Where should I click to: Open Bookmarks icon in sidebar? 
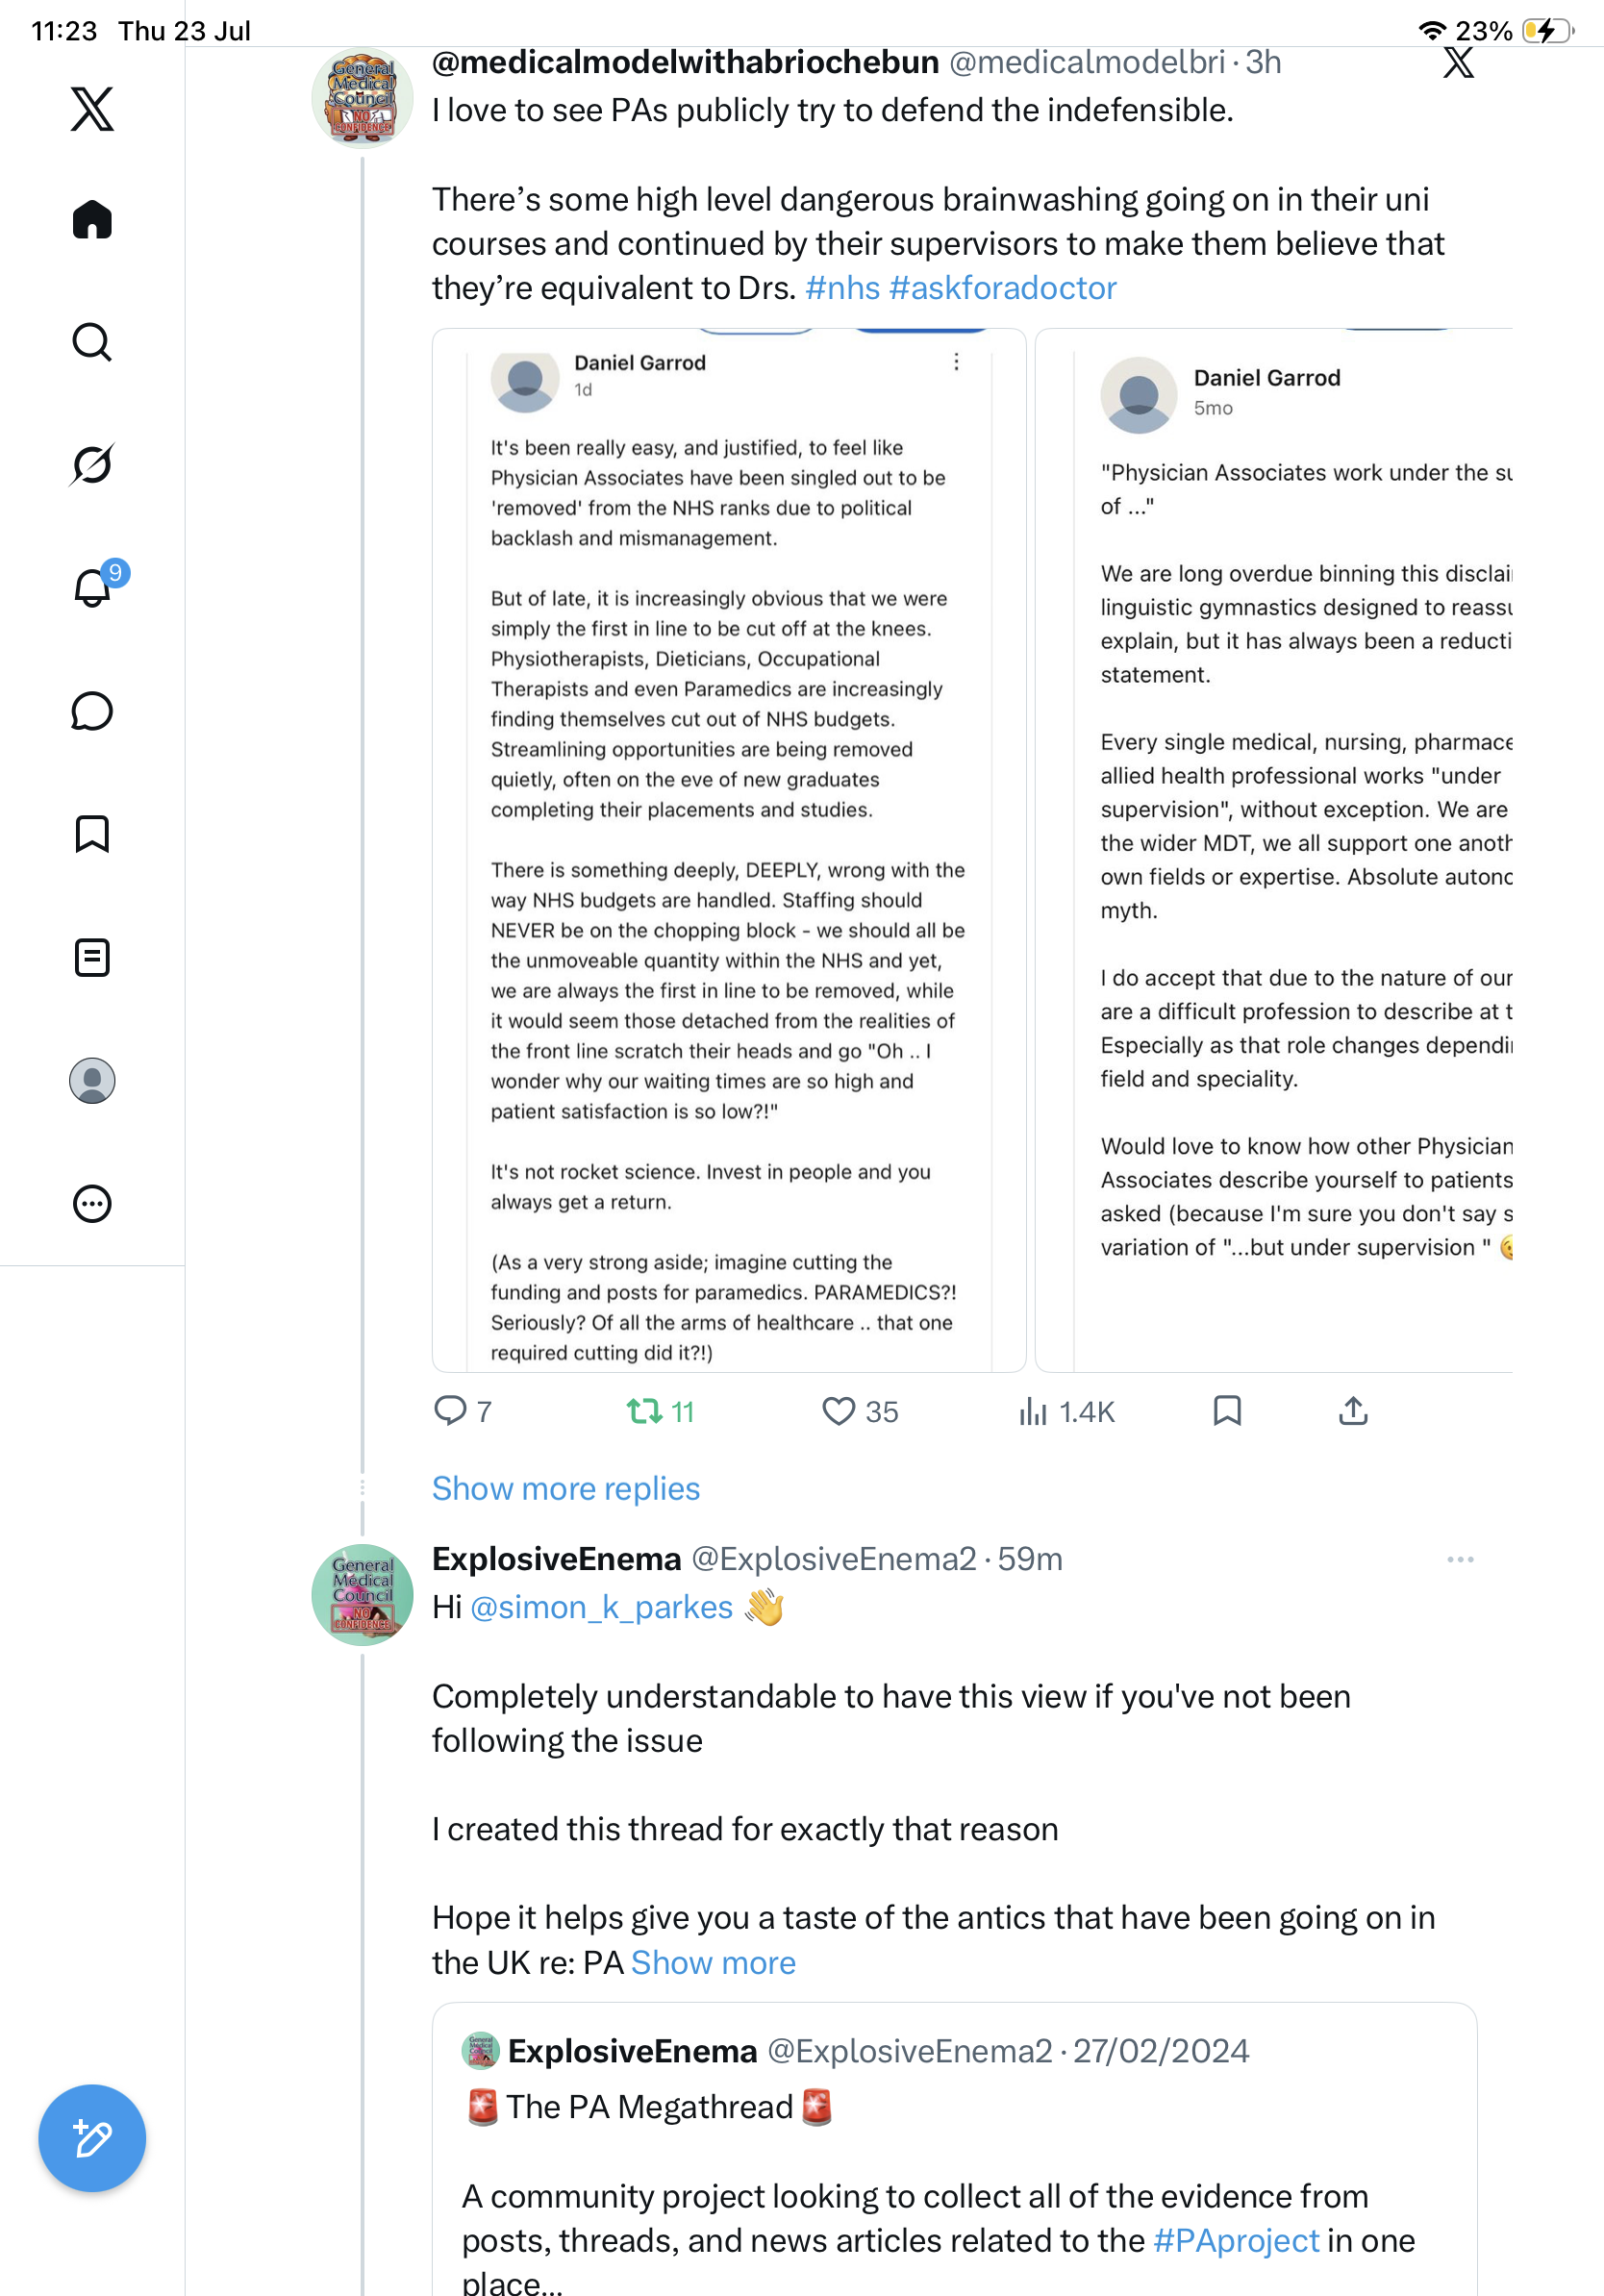(x=92, y=834)
